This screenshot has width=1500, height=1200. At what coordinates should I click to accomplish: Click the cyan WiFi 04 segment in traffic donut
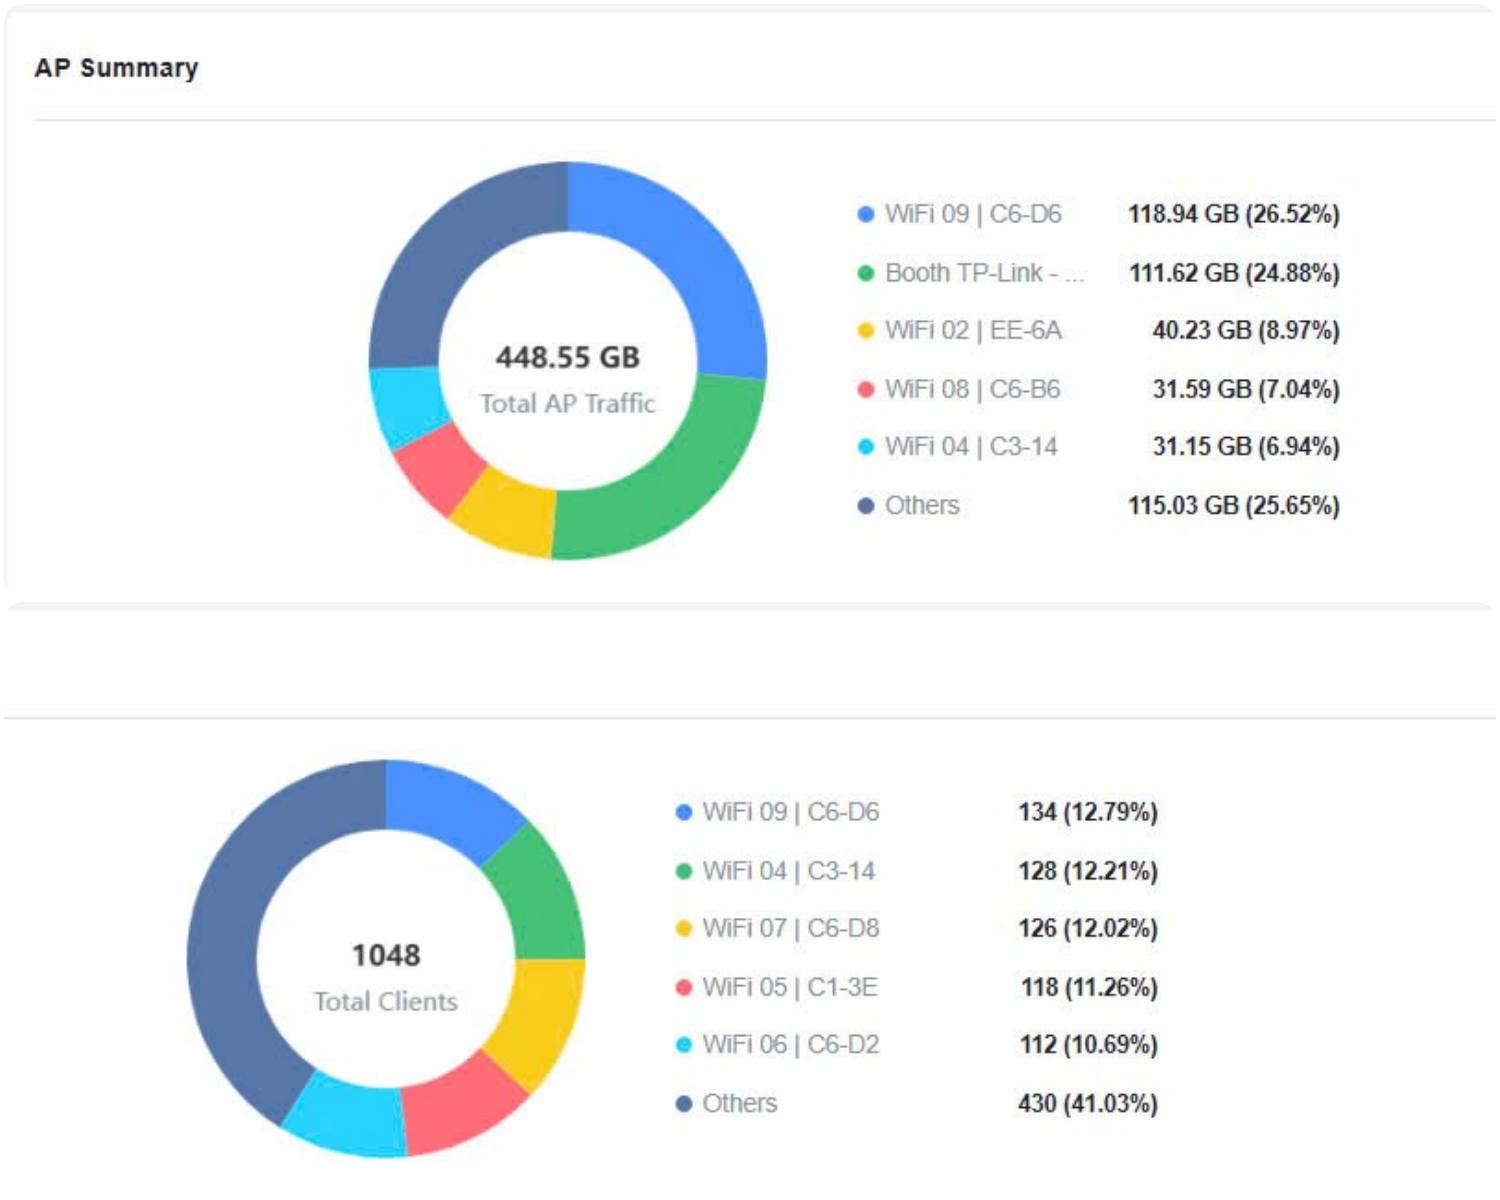point(409,405)
